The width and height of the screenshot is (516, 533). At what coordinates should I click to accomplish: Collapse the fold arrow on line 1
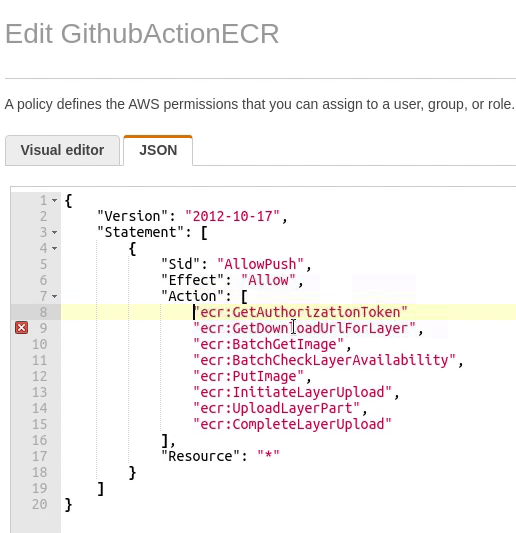[x=54, y=201]
